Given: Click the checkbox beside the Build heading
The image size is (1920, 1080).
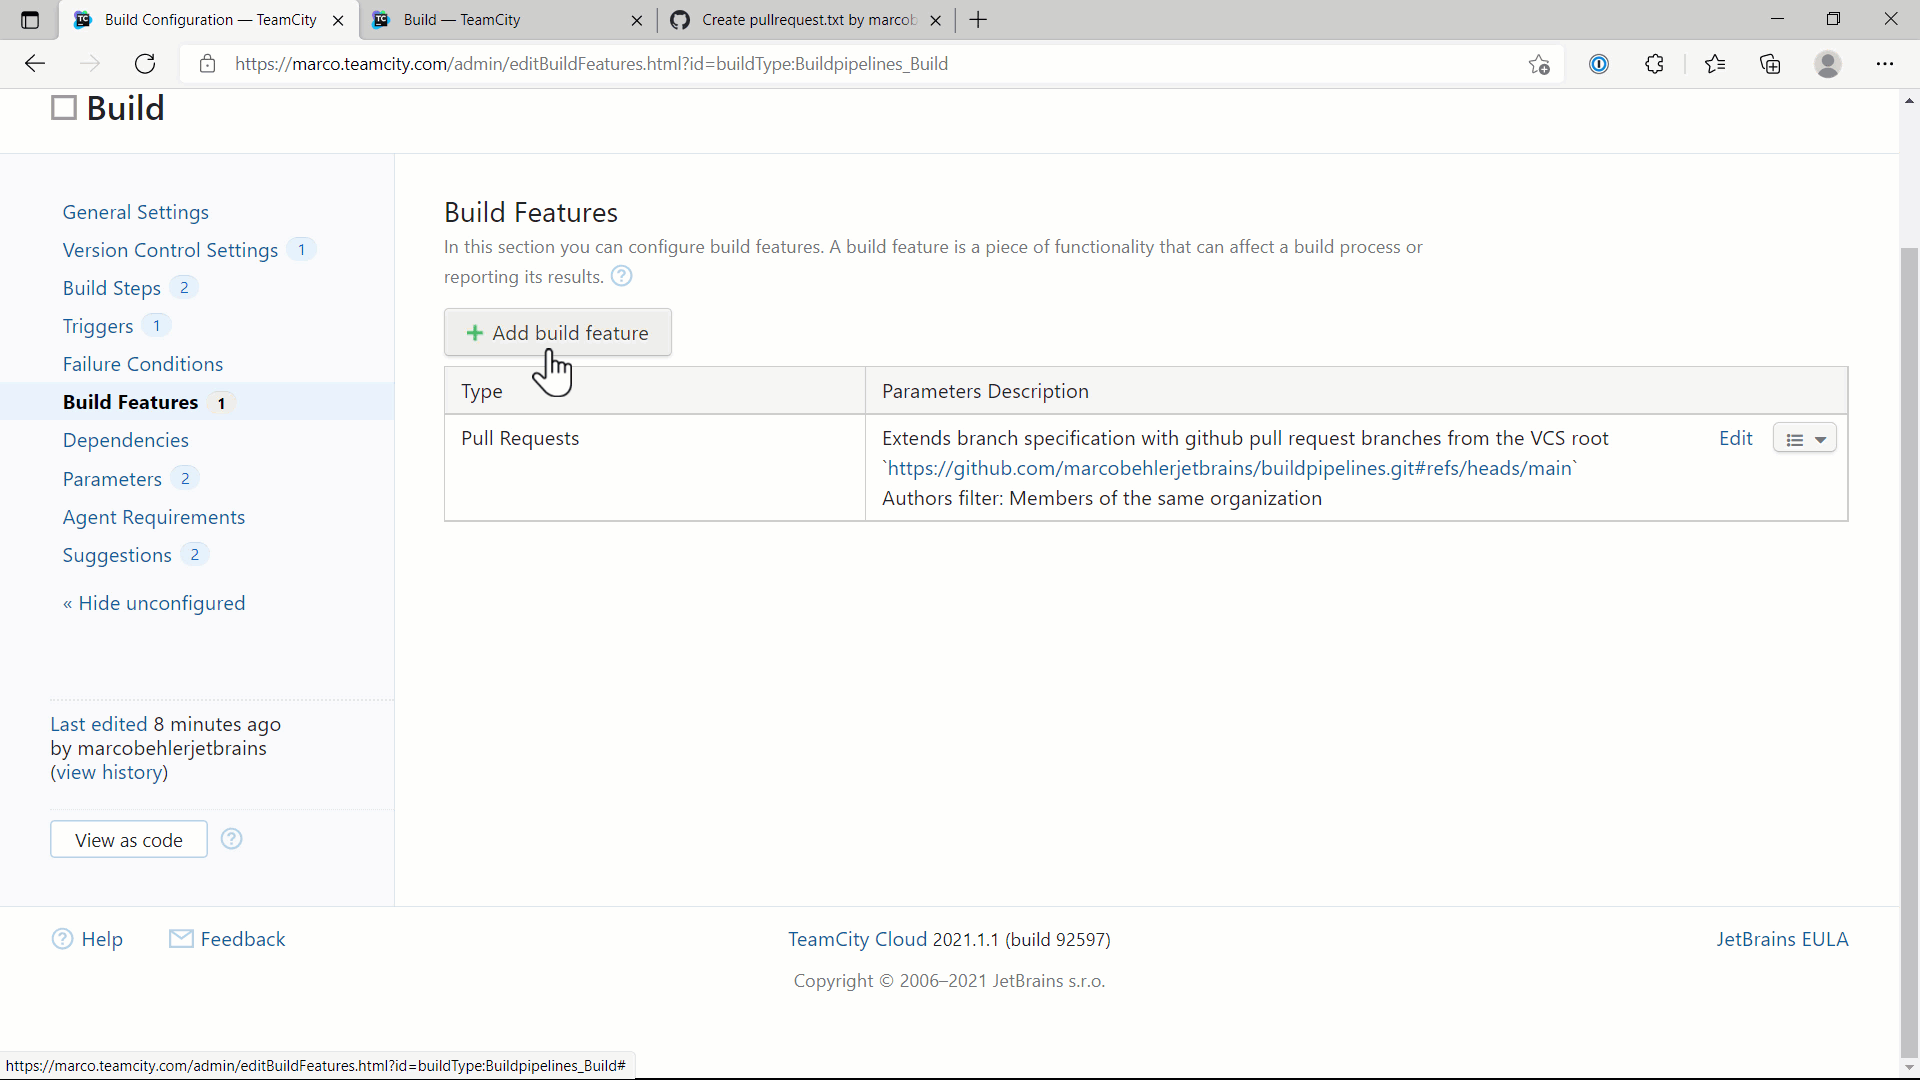Looking at the screenshot, I should (x=63, y=107).
